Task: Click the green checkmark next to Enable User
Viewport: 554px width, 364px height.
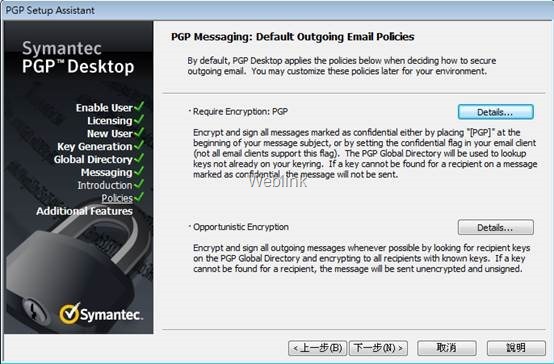Action: 139,106
